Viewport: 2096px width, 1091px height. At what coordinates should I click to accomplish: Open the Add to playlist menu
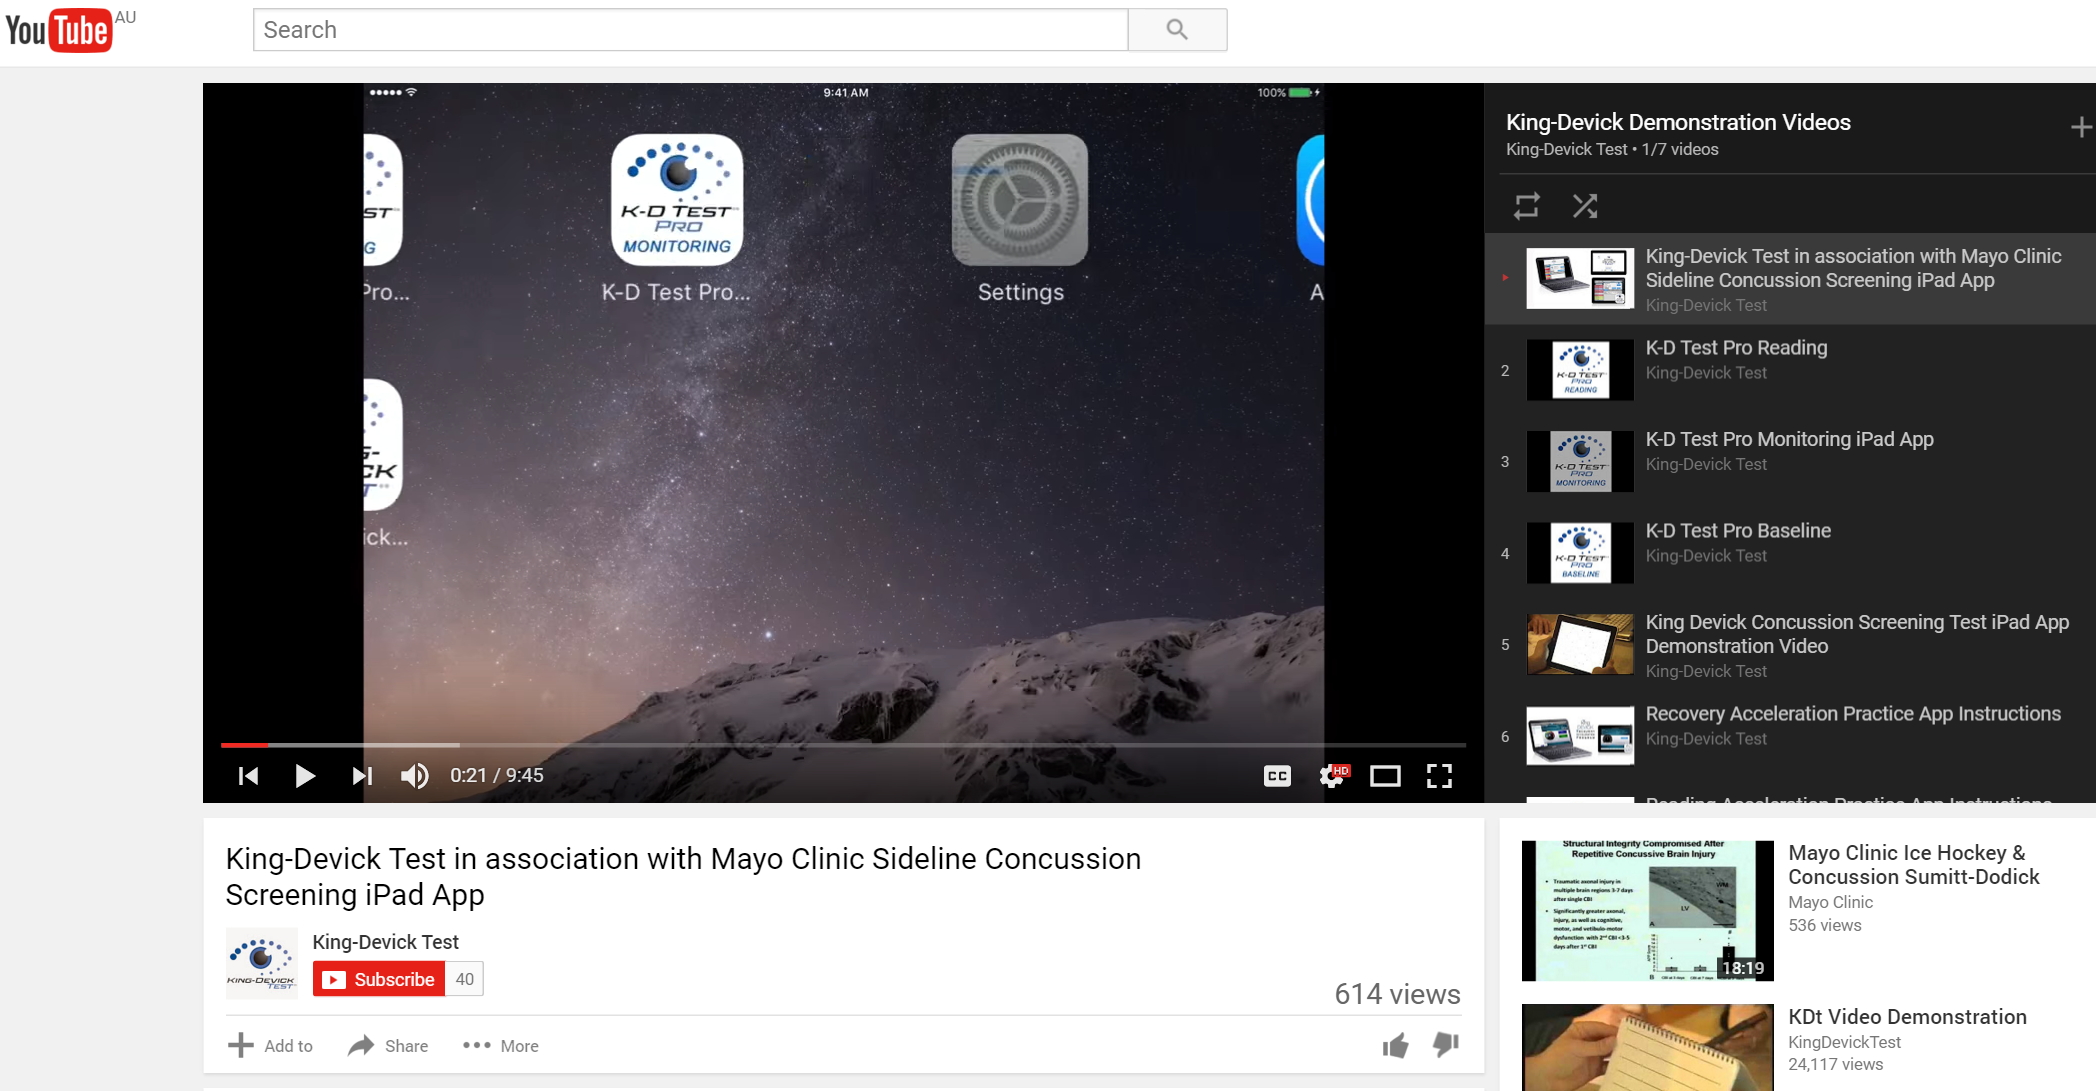[x=271, y=1046]
